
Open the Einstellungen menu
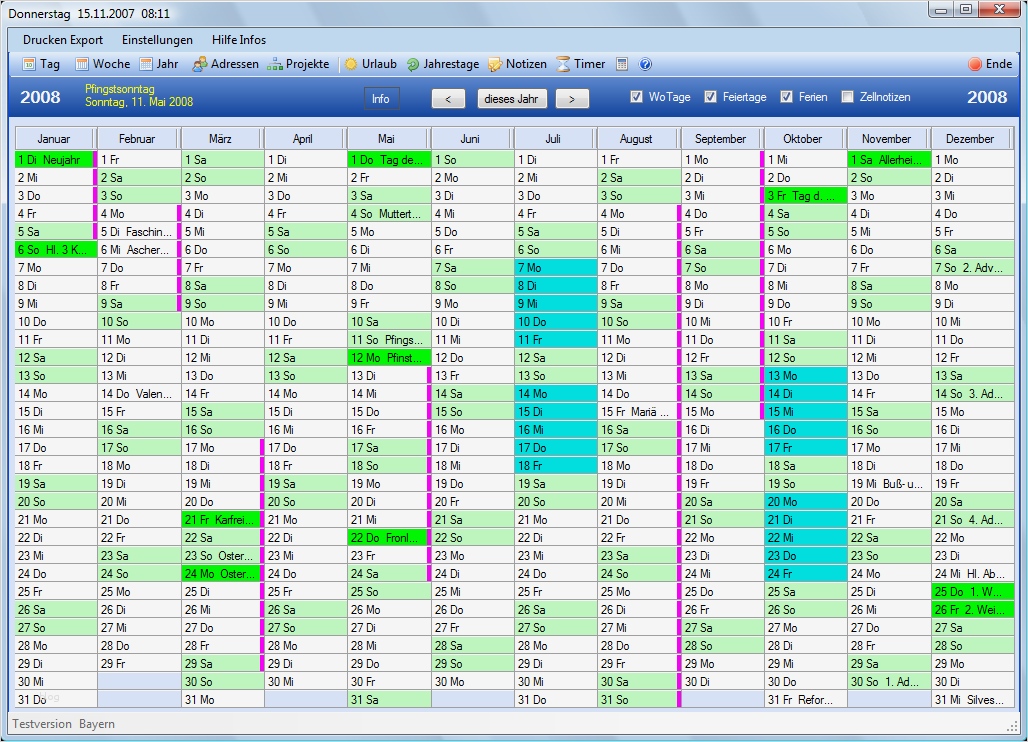click(x=157, y=39)
